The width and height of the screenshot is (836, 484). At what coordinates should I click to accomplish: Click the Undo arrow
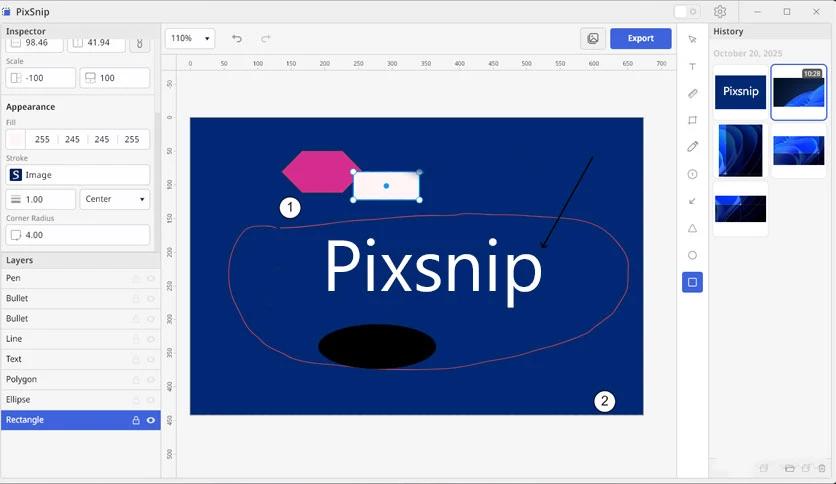point(237,38)
